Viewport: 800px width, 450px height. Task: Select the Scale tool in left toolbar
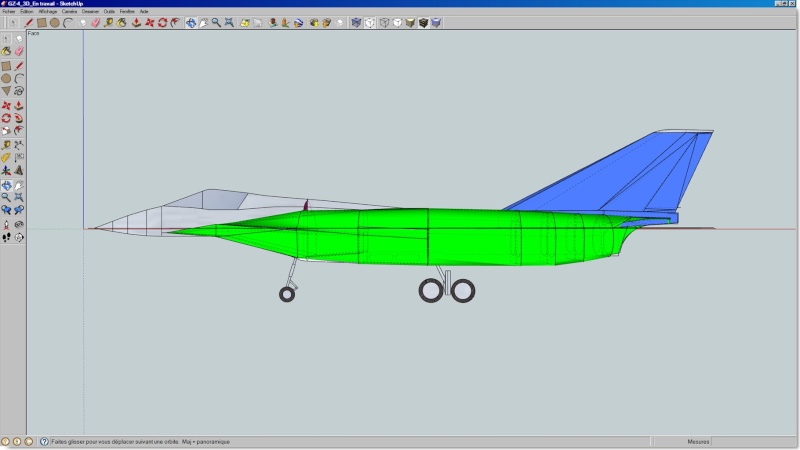coord(6,131)
